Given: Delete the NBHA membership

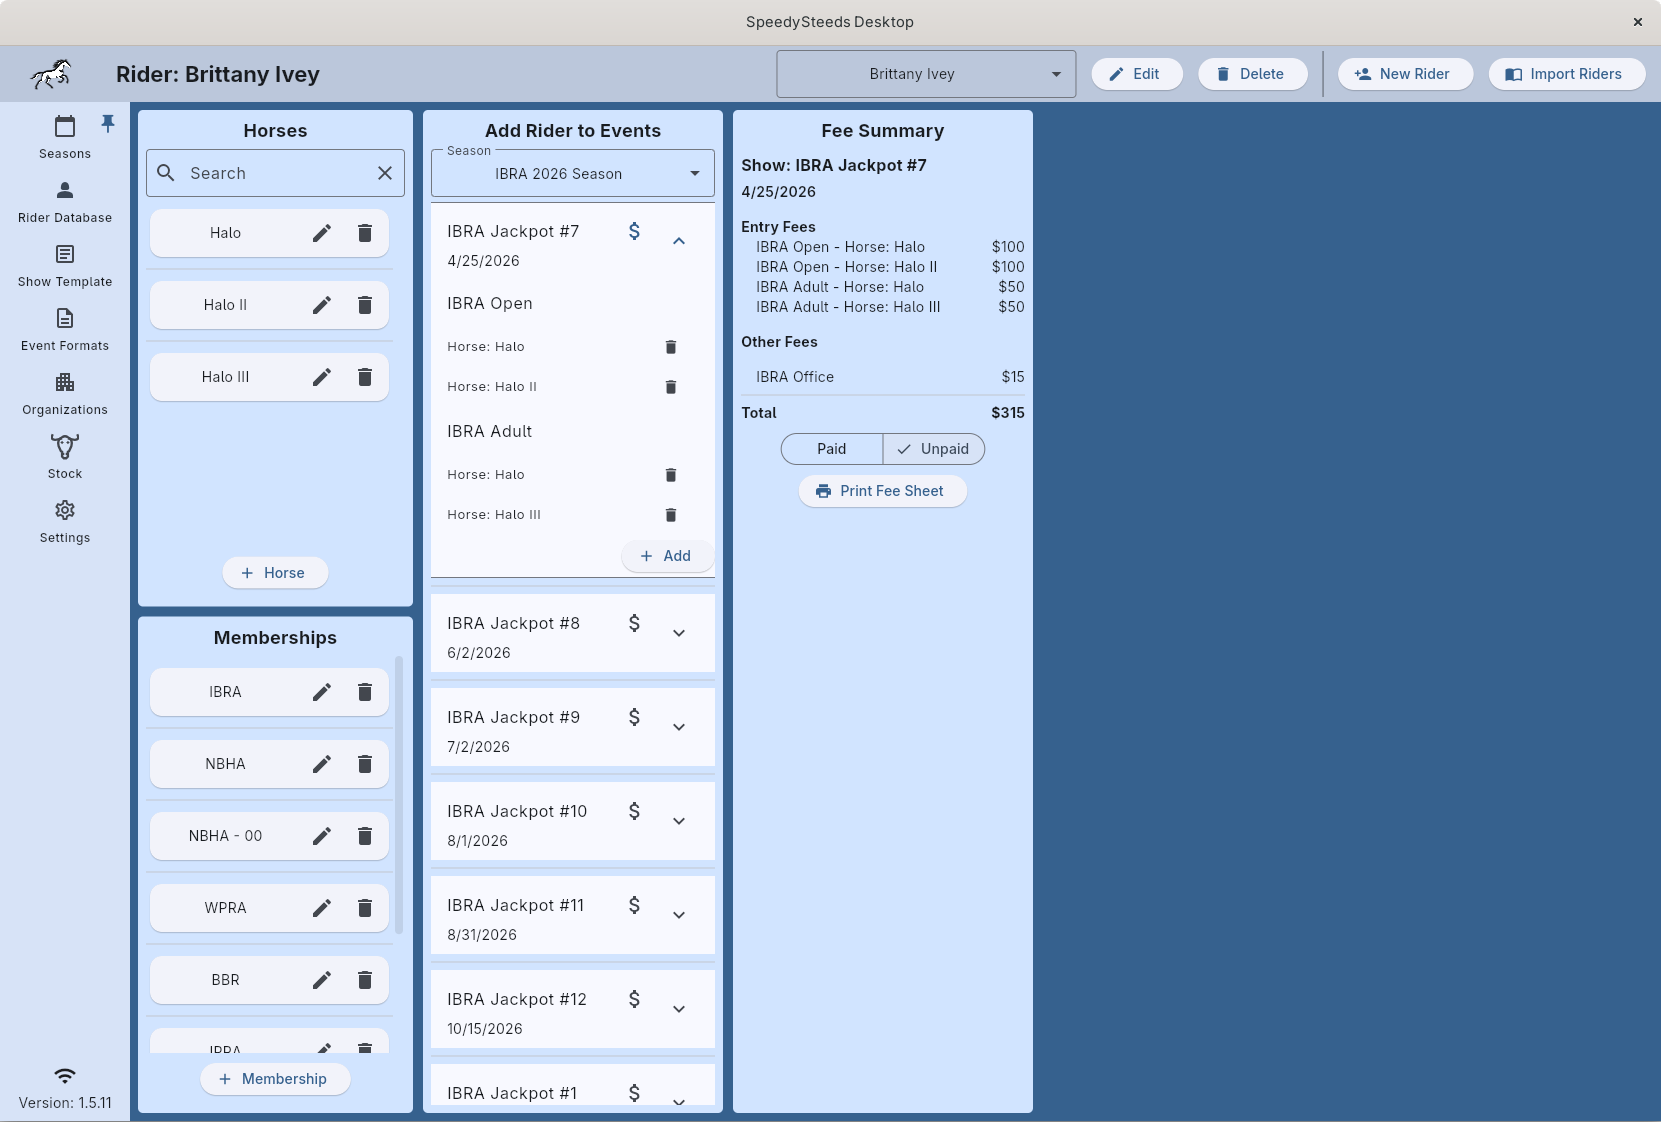Looking at the screenshot, I should [x=365, y=764].
